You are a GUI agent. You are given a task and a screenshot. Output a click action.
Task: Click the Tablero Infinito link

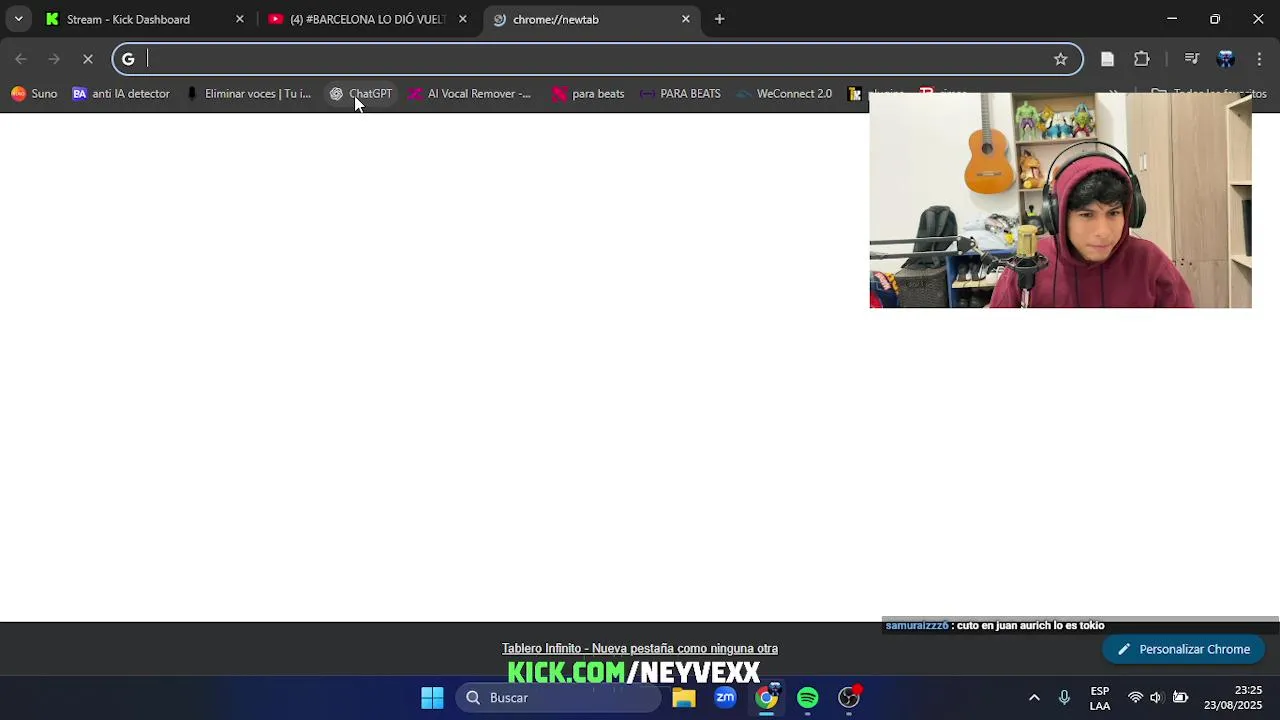click(640, 649)
